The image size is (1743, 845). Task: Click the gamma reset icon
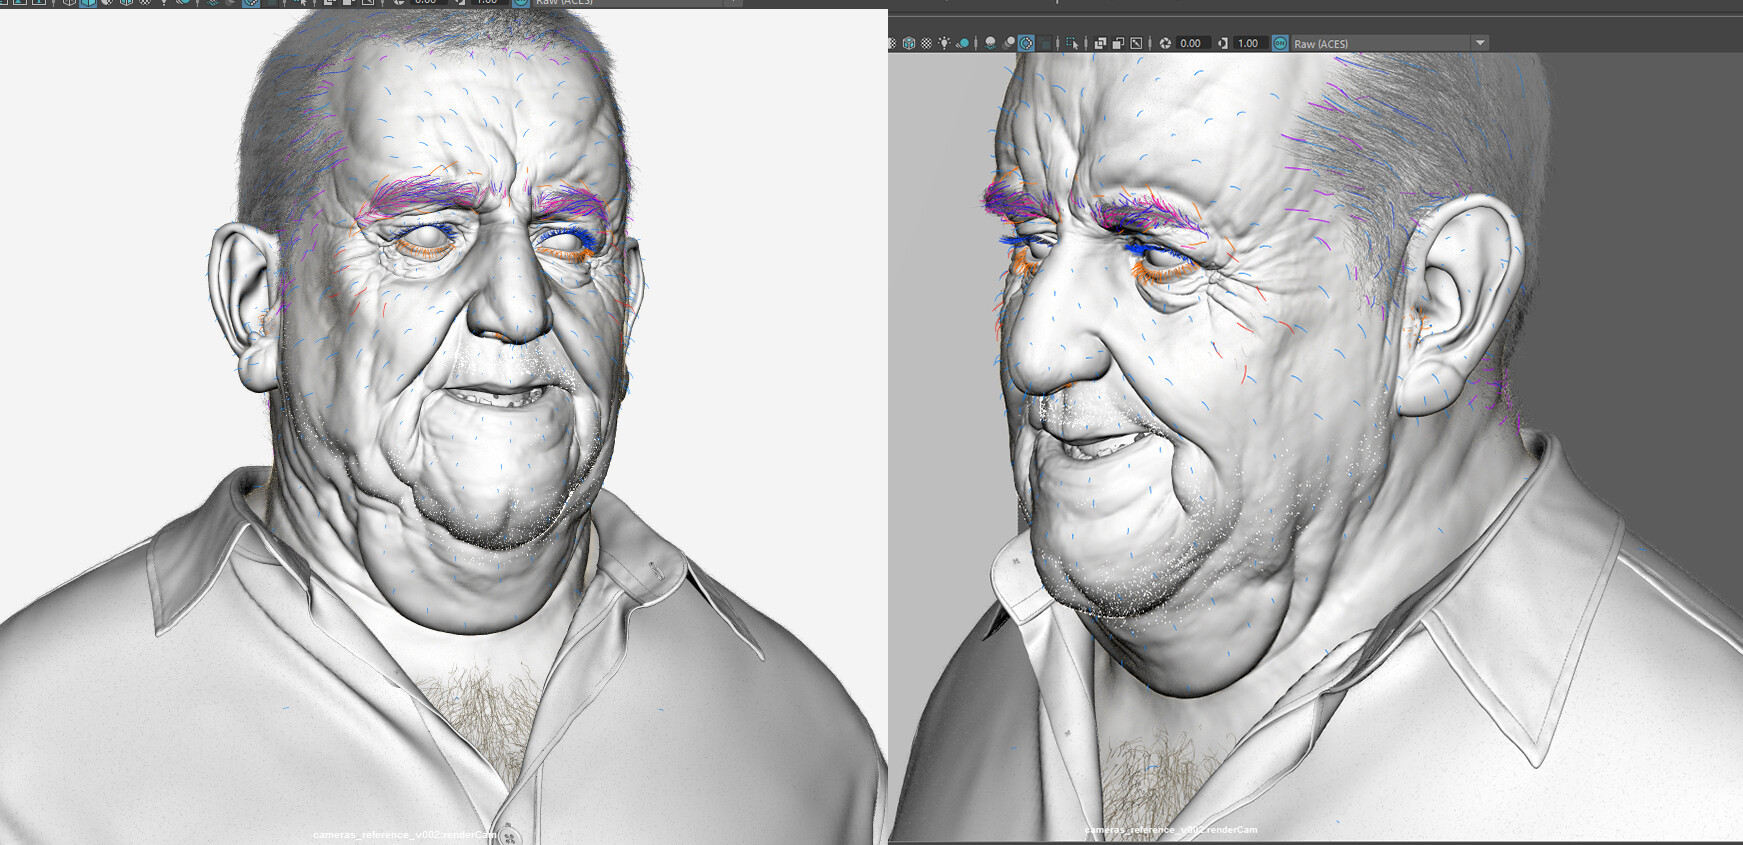(x=1223, y=43)
